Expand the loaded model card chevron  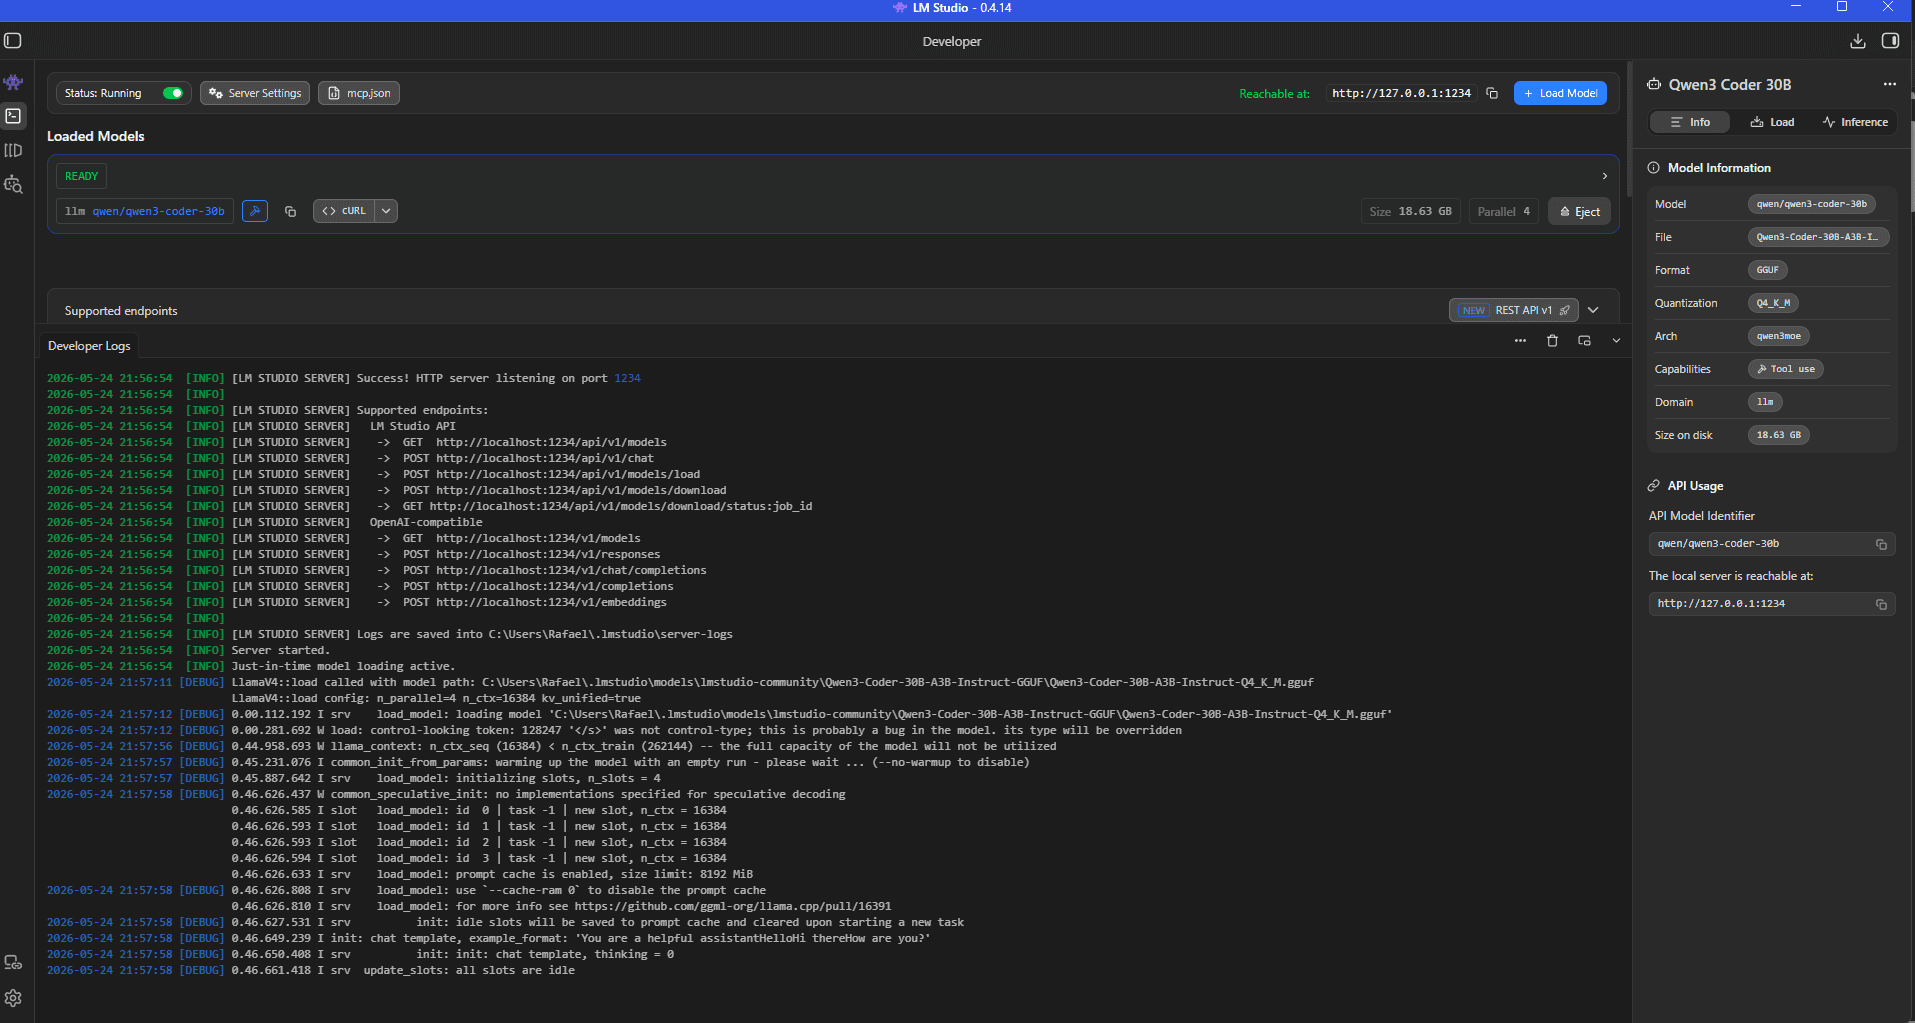pos(1604,176)
